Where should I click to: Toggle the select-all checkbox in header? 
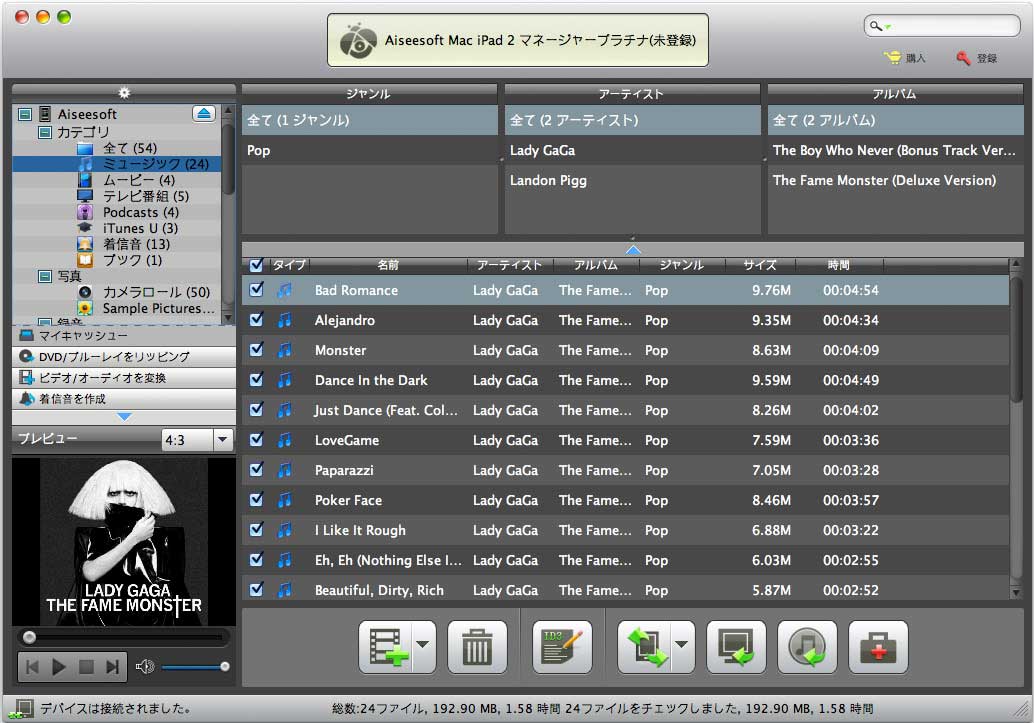click(x=257, y=265)
